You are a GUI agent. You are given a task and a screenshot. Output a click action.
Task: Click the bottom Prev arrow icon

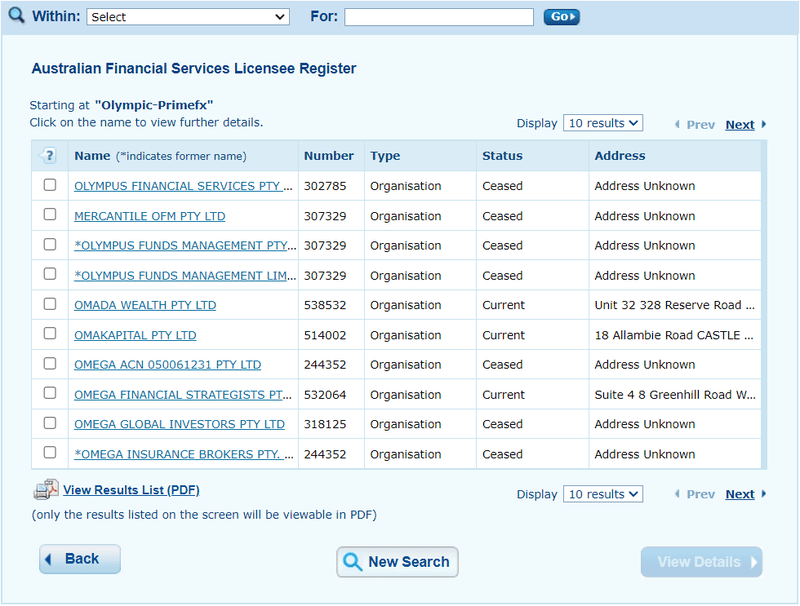677,494
